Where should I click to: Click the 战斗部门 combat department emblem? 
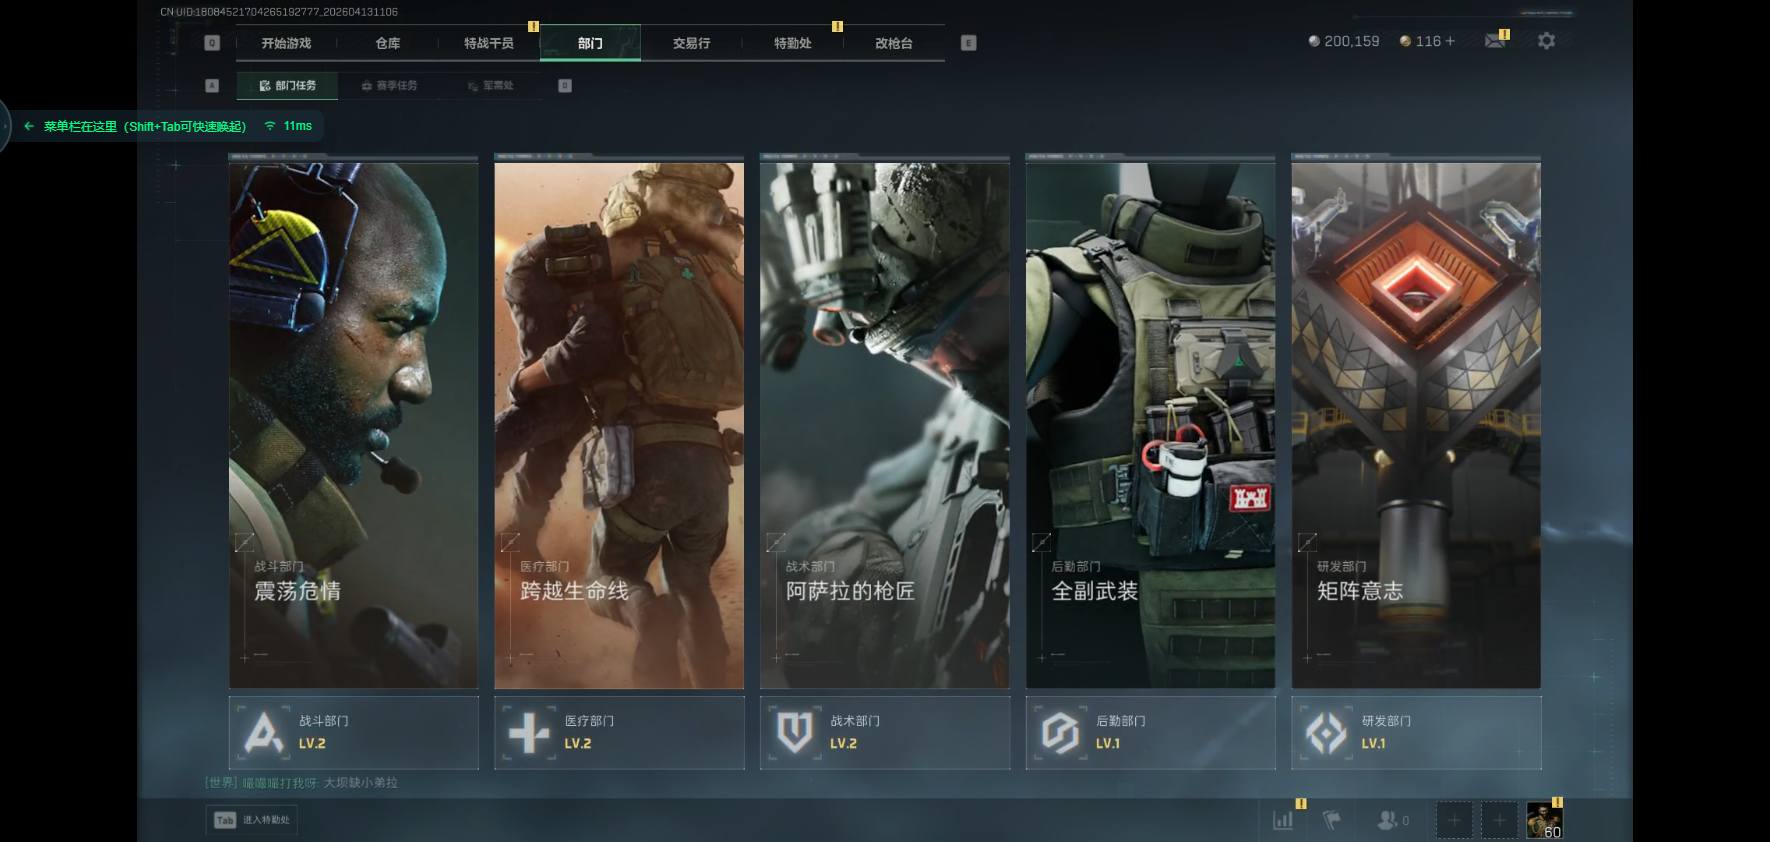263,733
